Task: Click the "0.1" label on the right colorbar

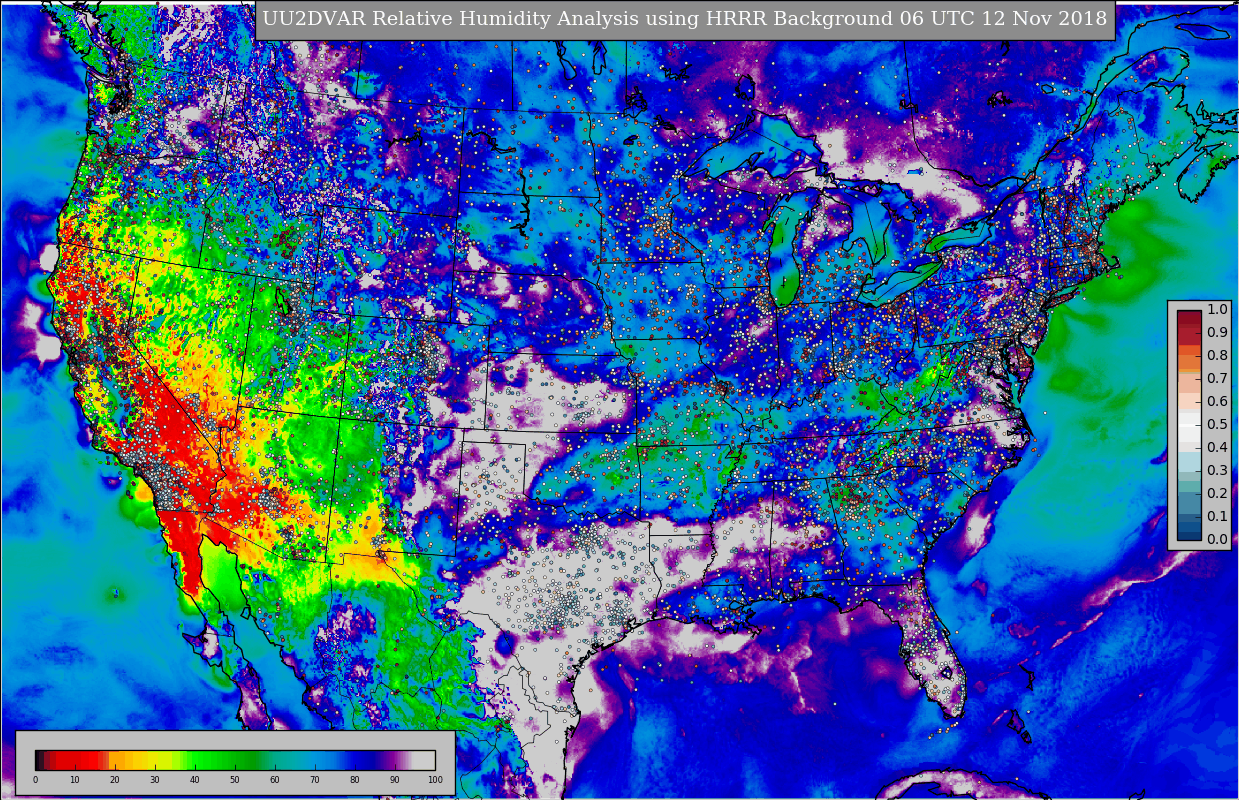Action: (1217, 516)
